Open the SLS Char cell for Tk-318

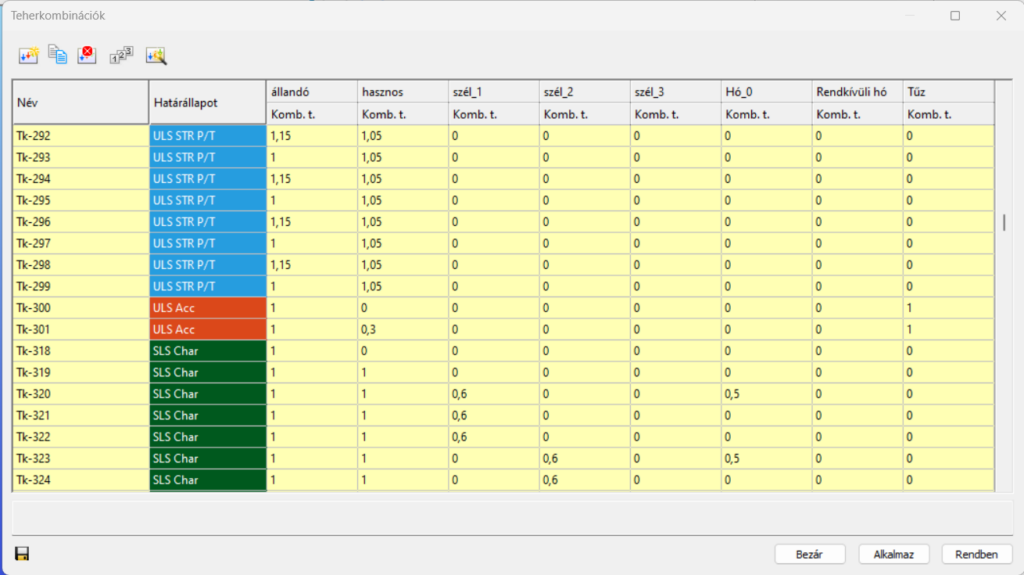coord(207,351)
